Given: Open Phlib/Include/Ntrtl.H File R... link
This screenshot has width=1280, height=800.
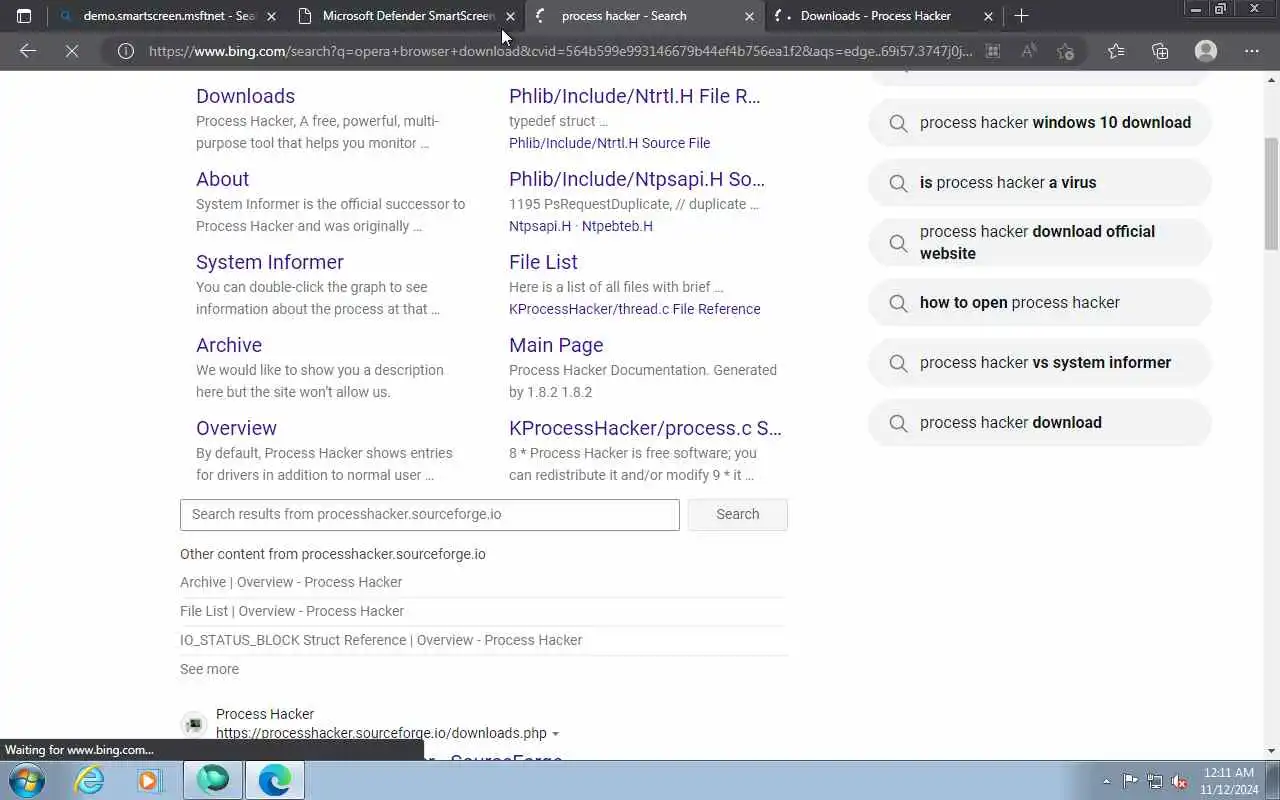Looking at the screenshot, I should (635, 96).
